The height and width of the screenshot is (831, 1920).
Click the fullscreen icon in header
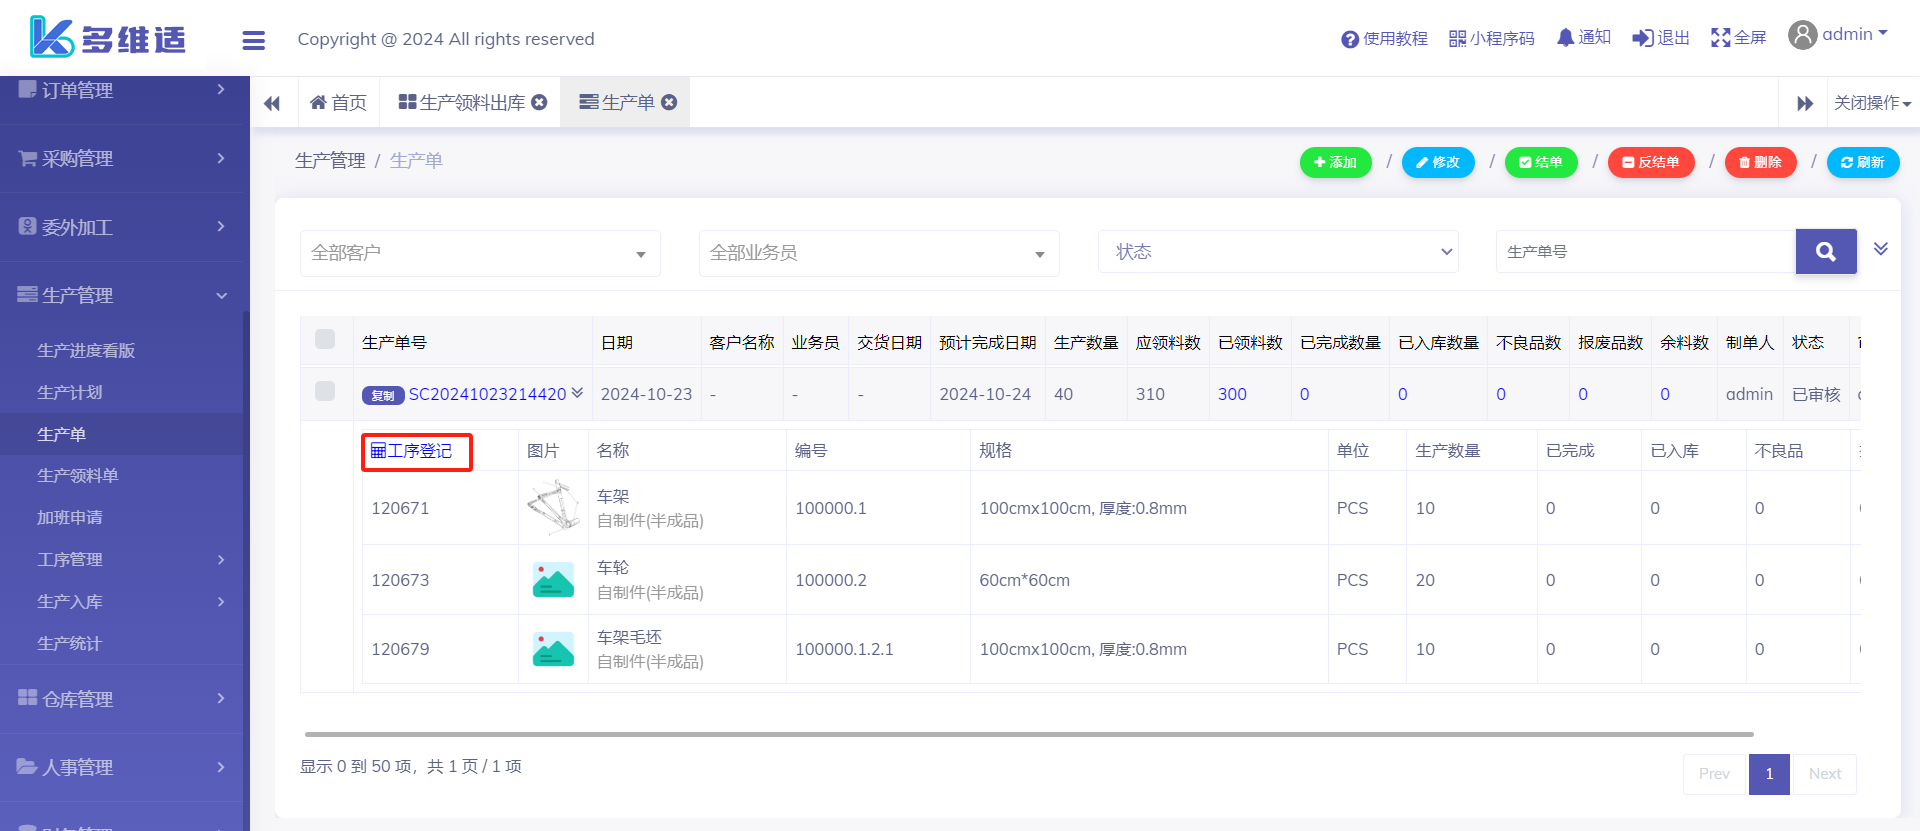pos(1720,38)
